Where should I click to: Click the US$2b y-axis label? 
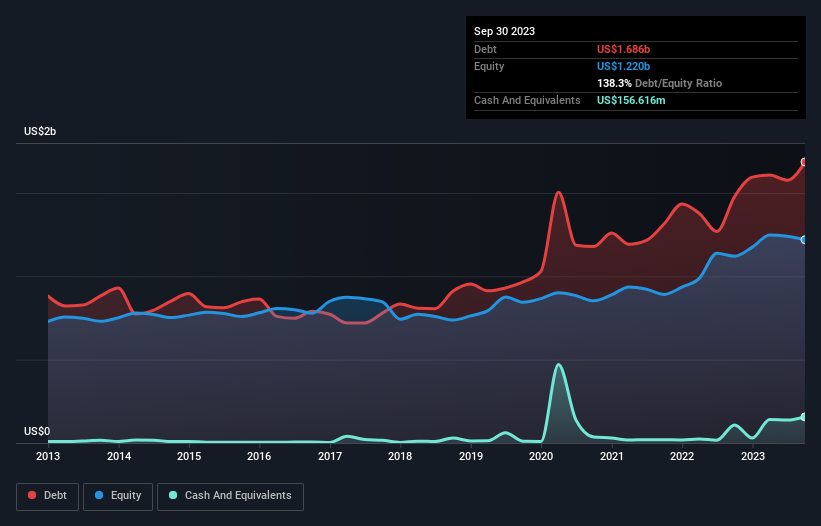40,131
